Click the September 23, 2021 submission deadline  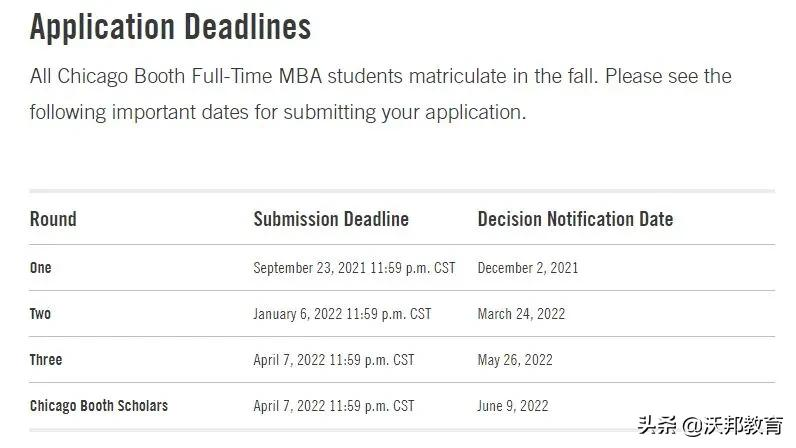pyautogui.click(x=354, y=268)
